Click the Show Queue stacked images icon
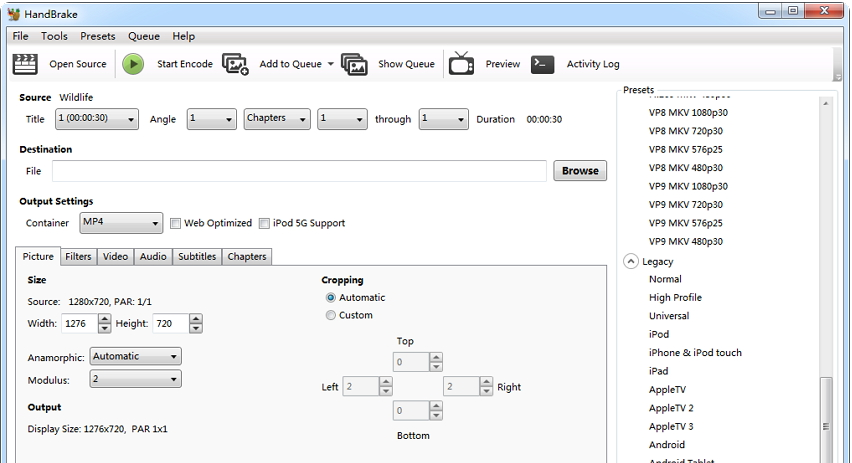Viewport: 852px width, 463px height. (354, 64)
